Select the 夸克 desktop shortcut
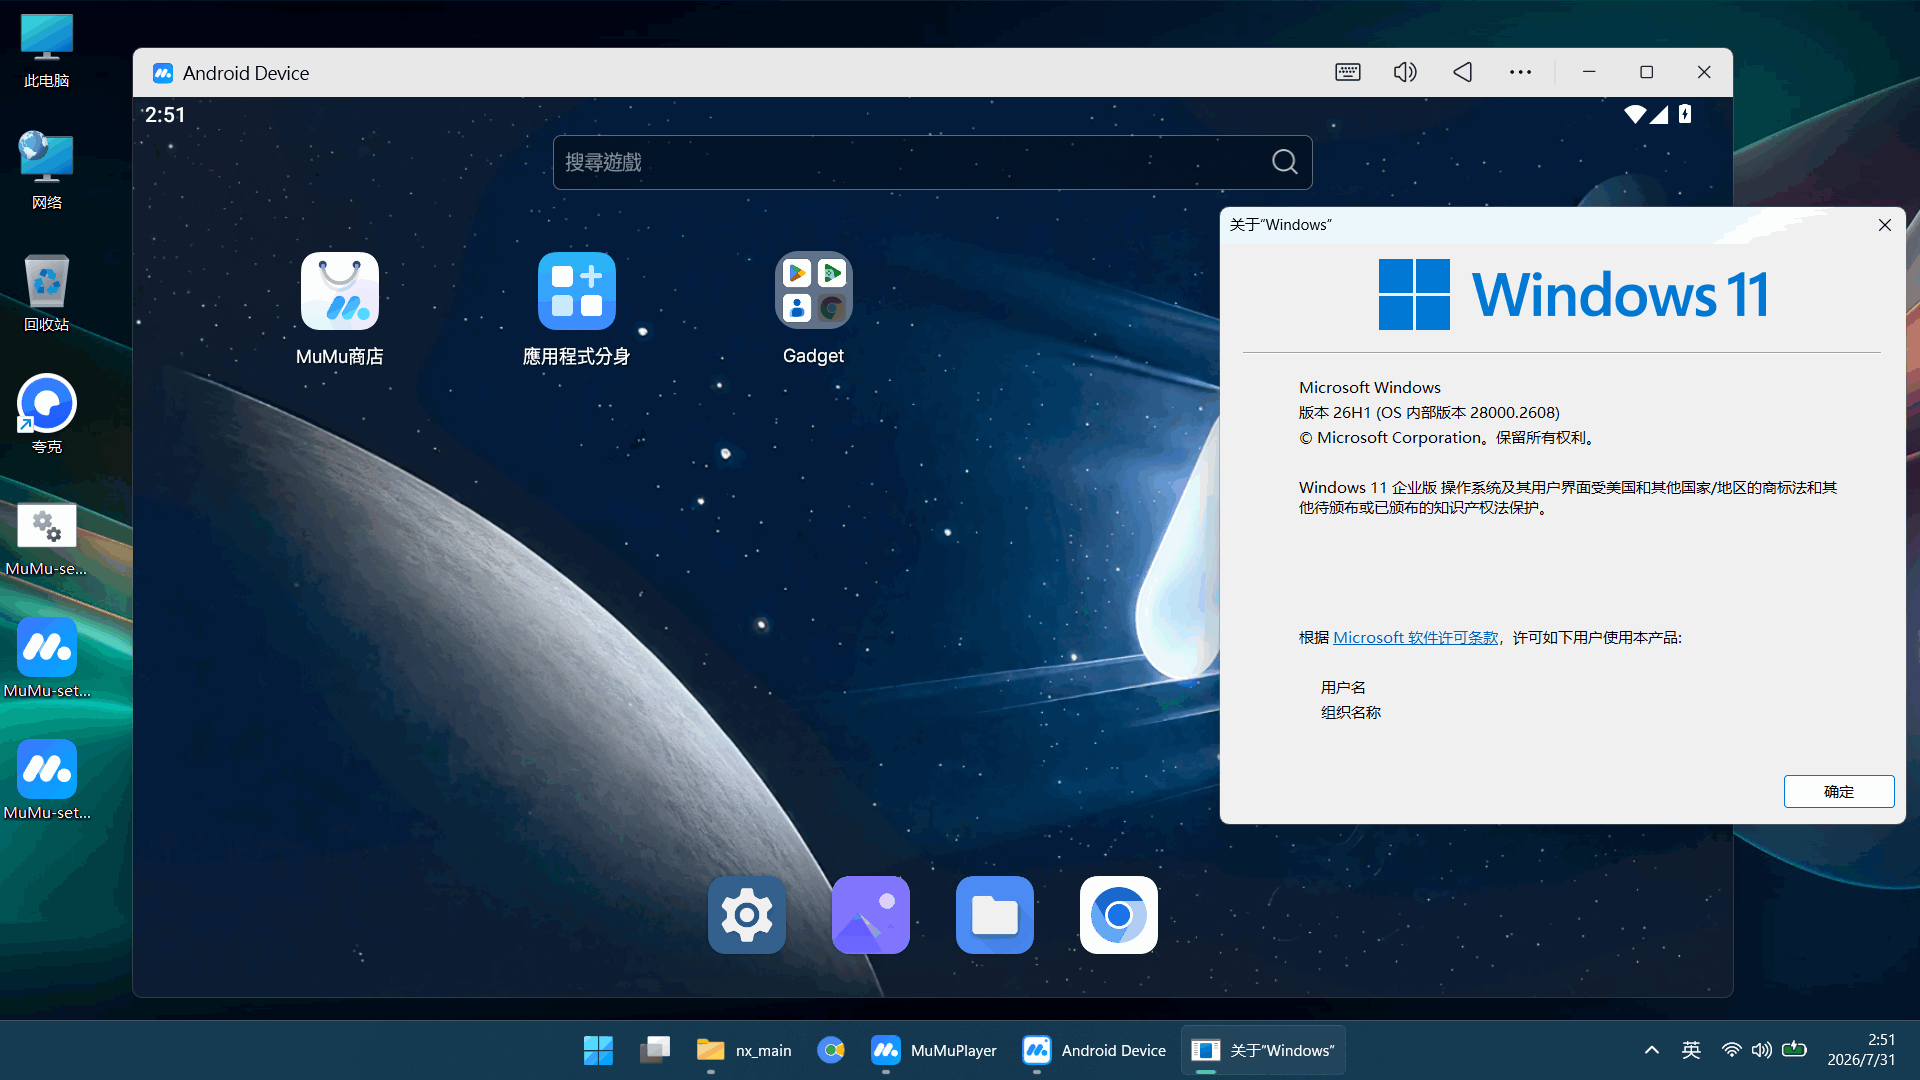This screenshot has height=1080, width=1920. 47,415
